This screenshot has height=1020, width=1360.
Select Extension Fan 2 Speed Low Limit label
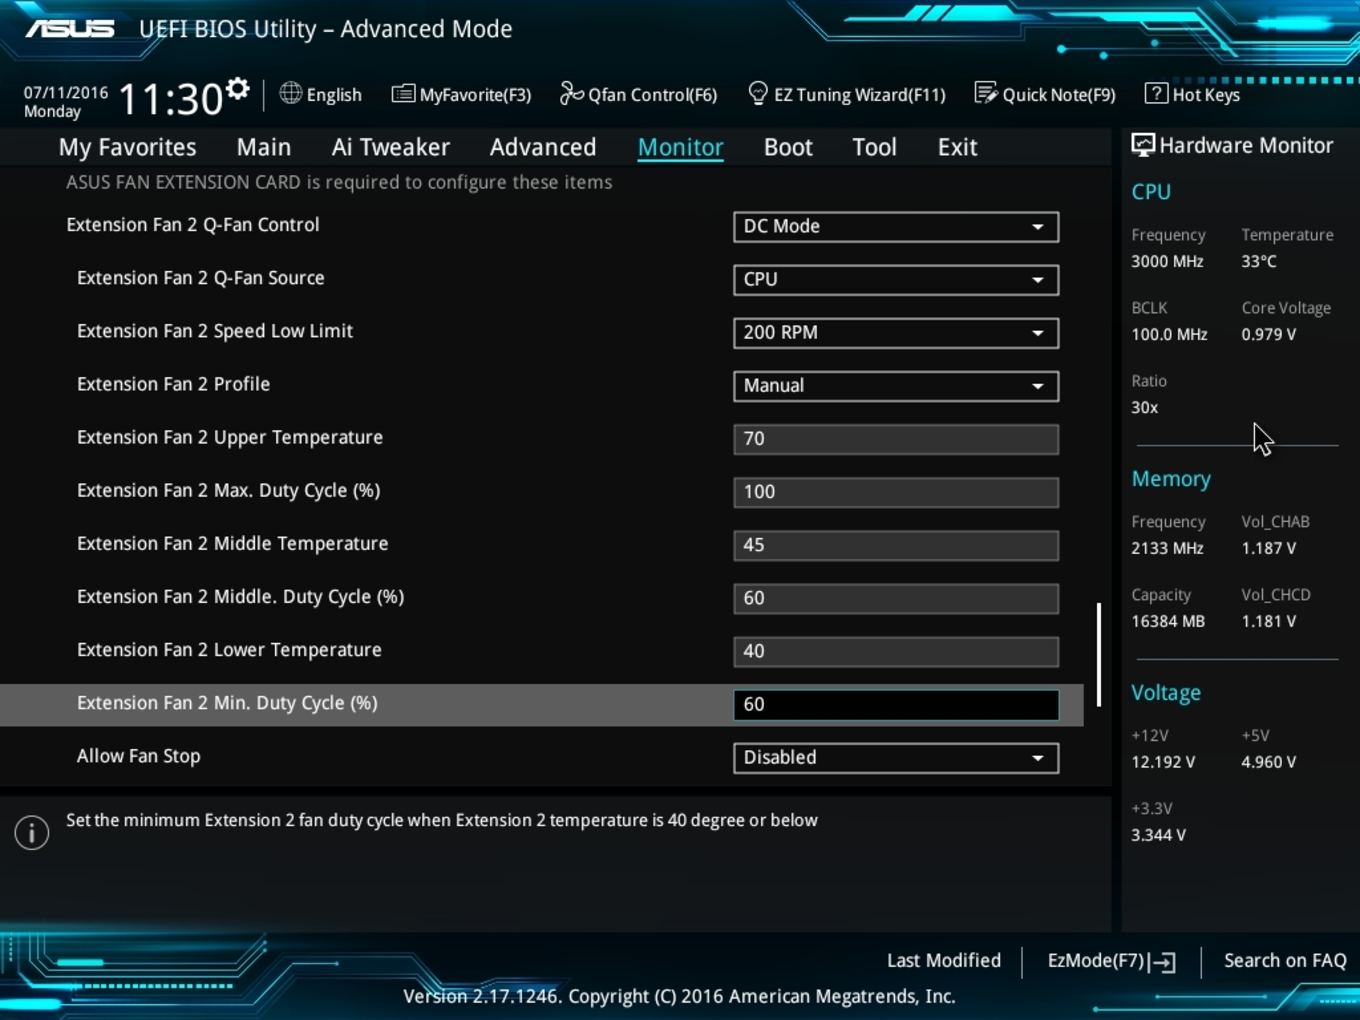point(215,331)
